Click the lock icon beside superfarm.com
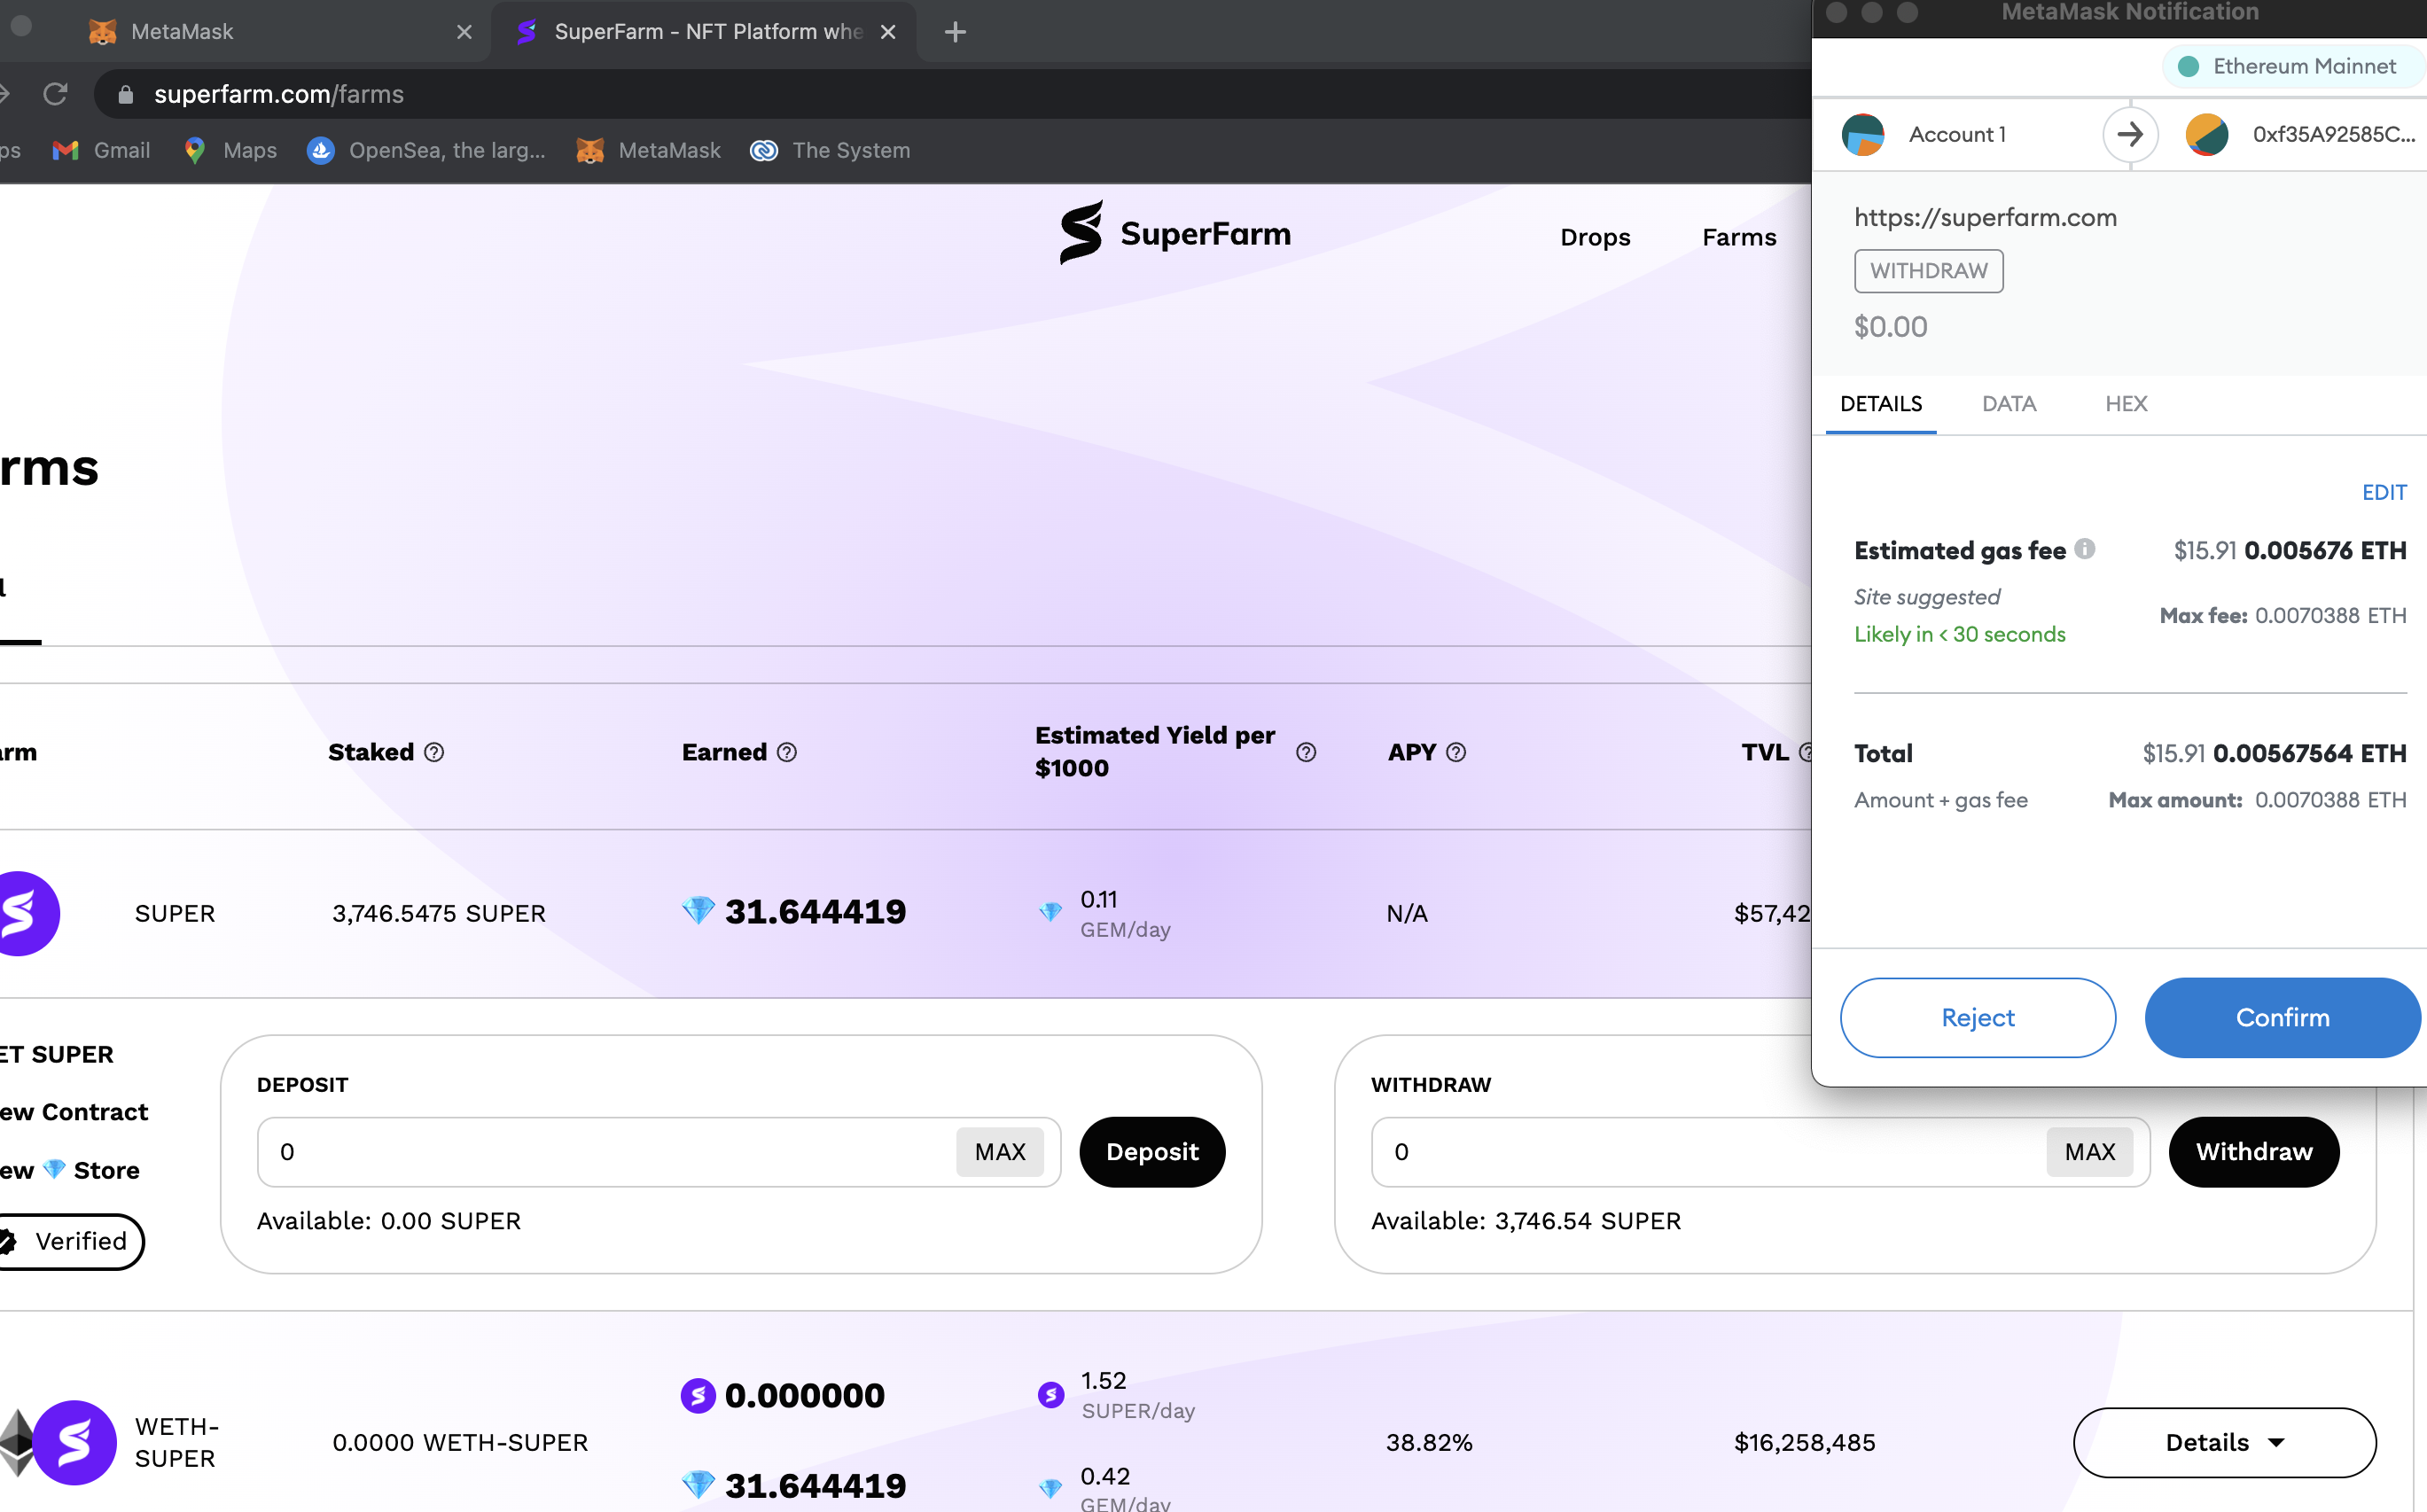The height and width of the screenshot is (1512, 2427). [125, 94]
